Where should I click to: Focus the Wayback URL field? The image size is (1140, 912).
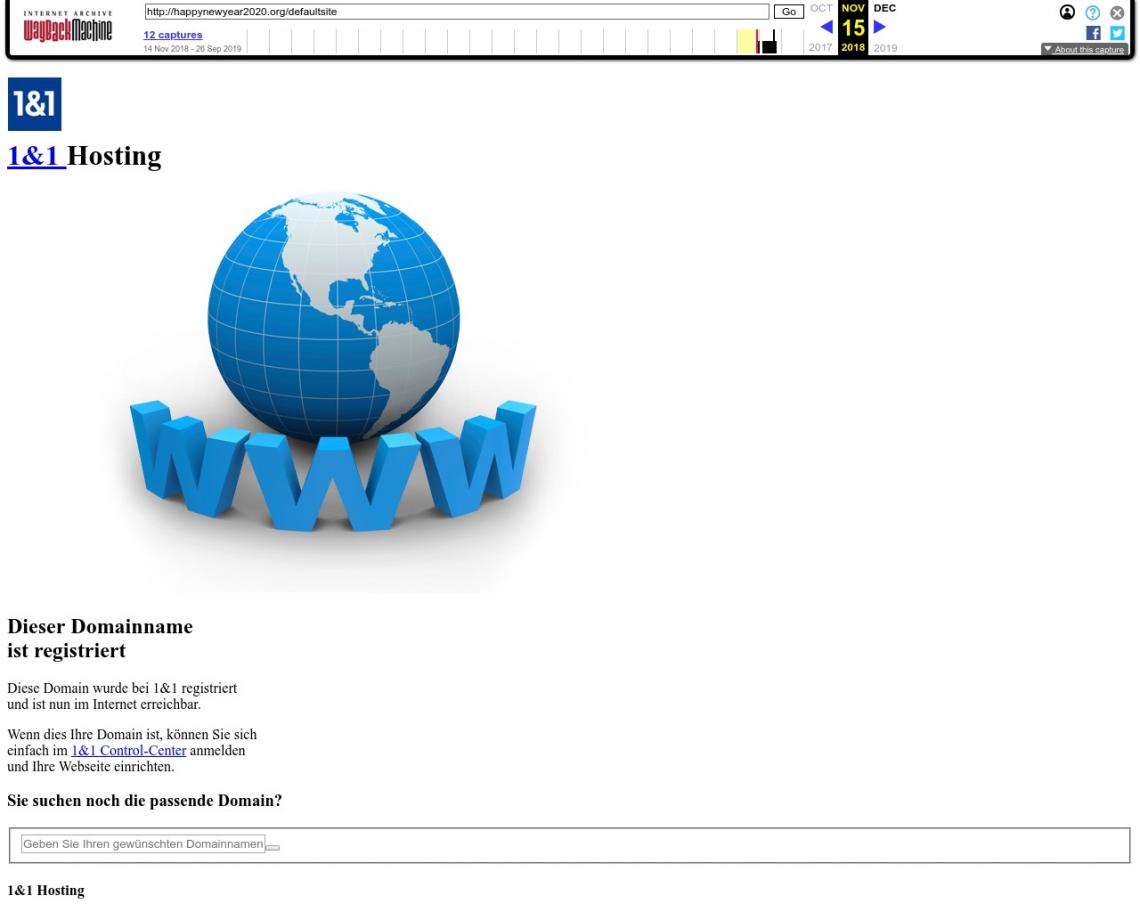(x=457, y=12)
